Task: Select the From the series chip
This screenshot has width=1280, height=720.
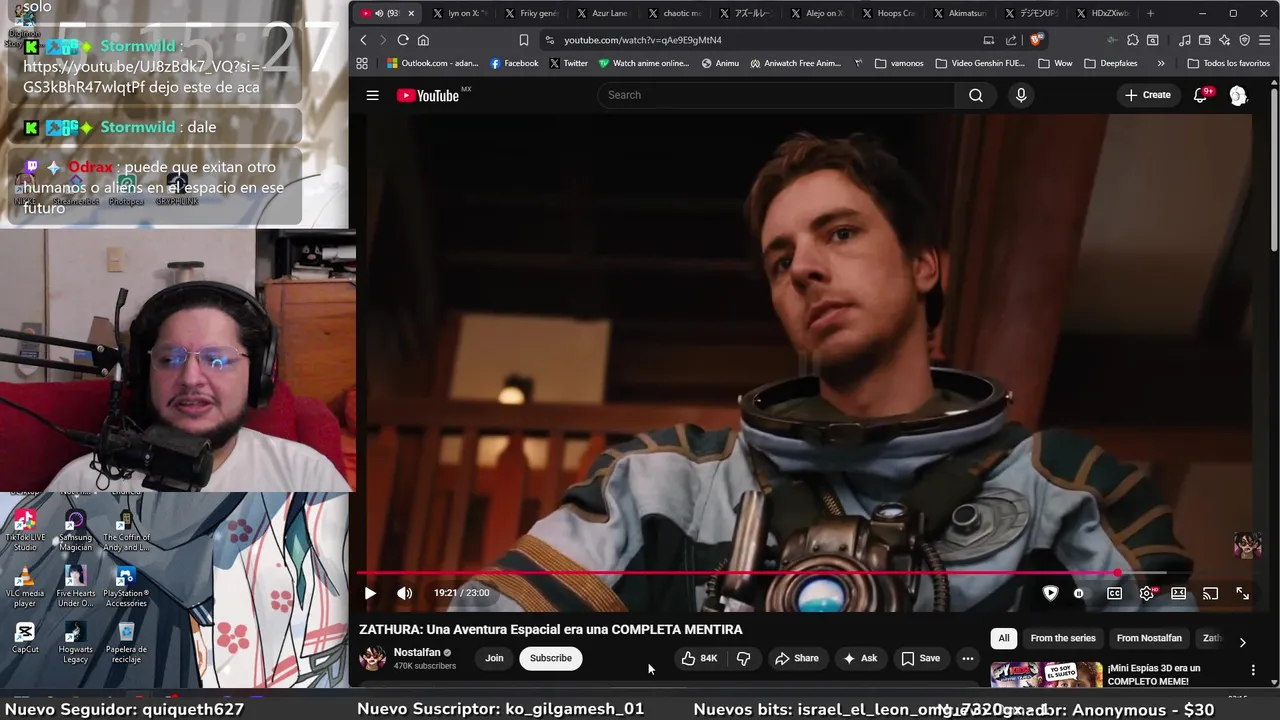Action: pyautogui.click(x=1063, y=638)
